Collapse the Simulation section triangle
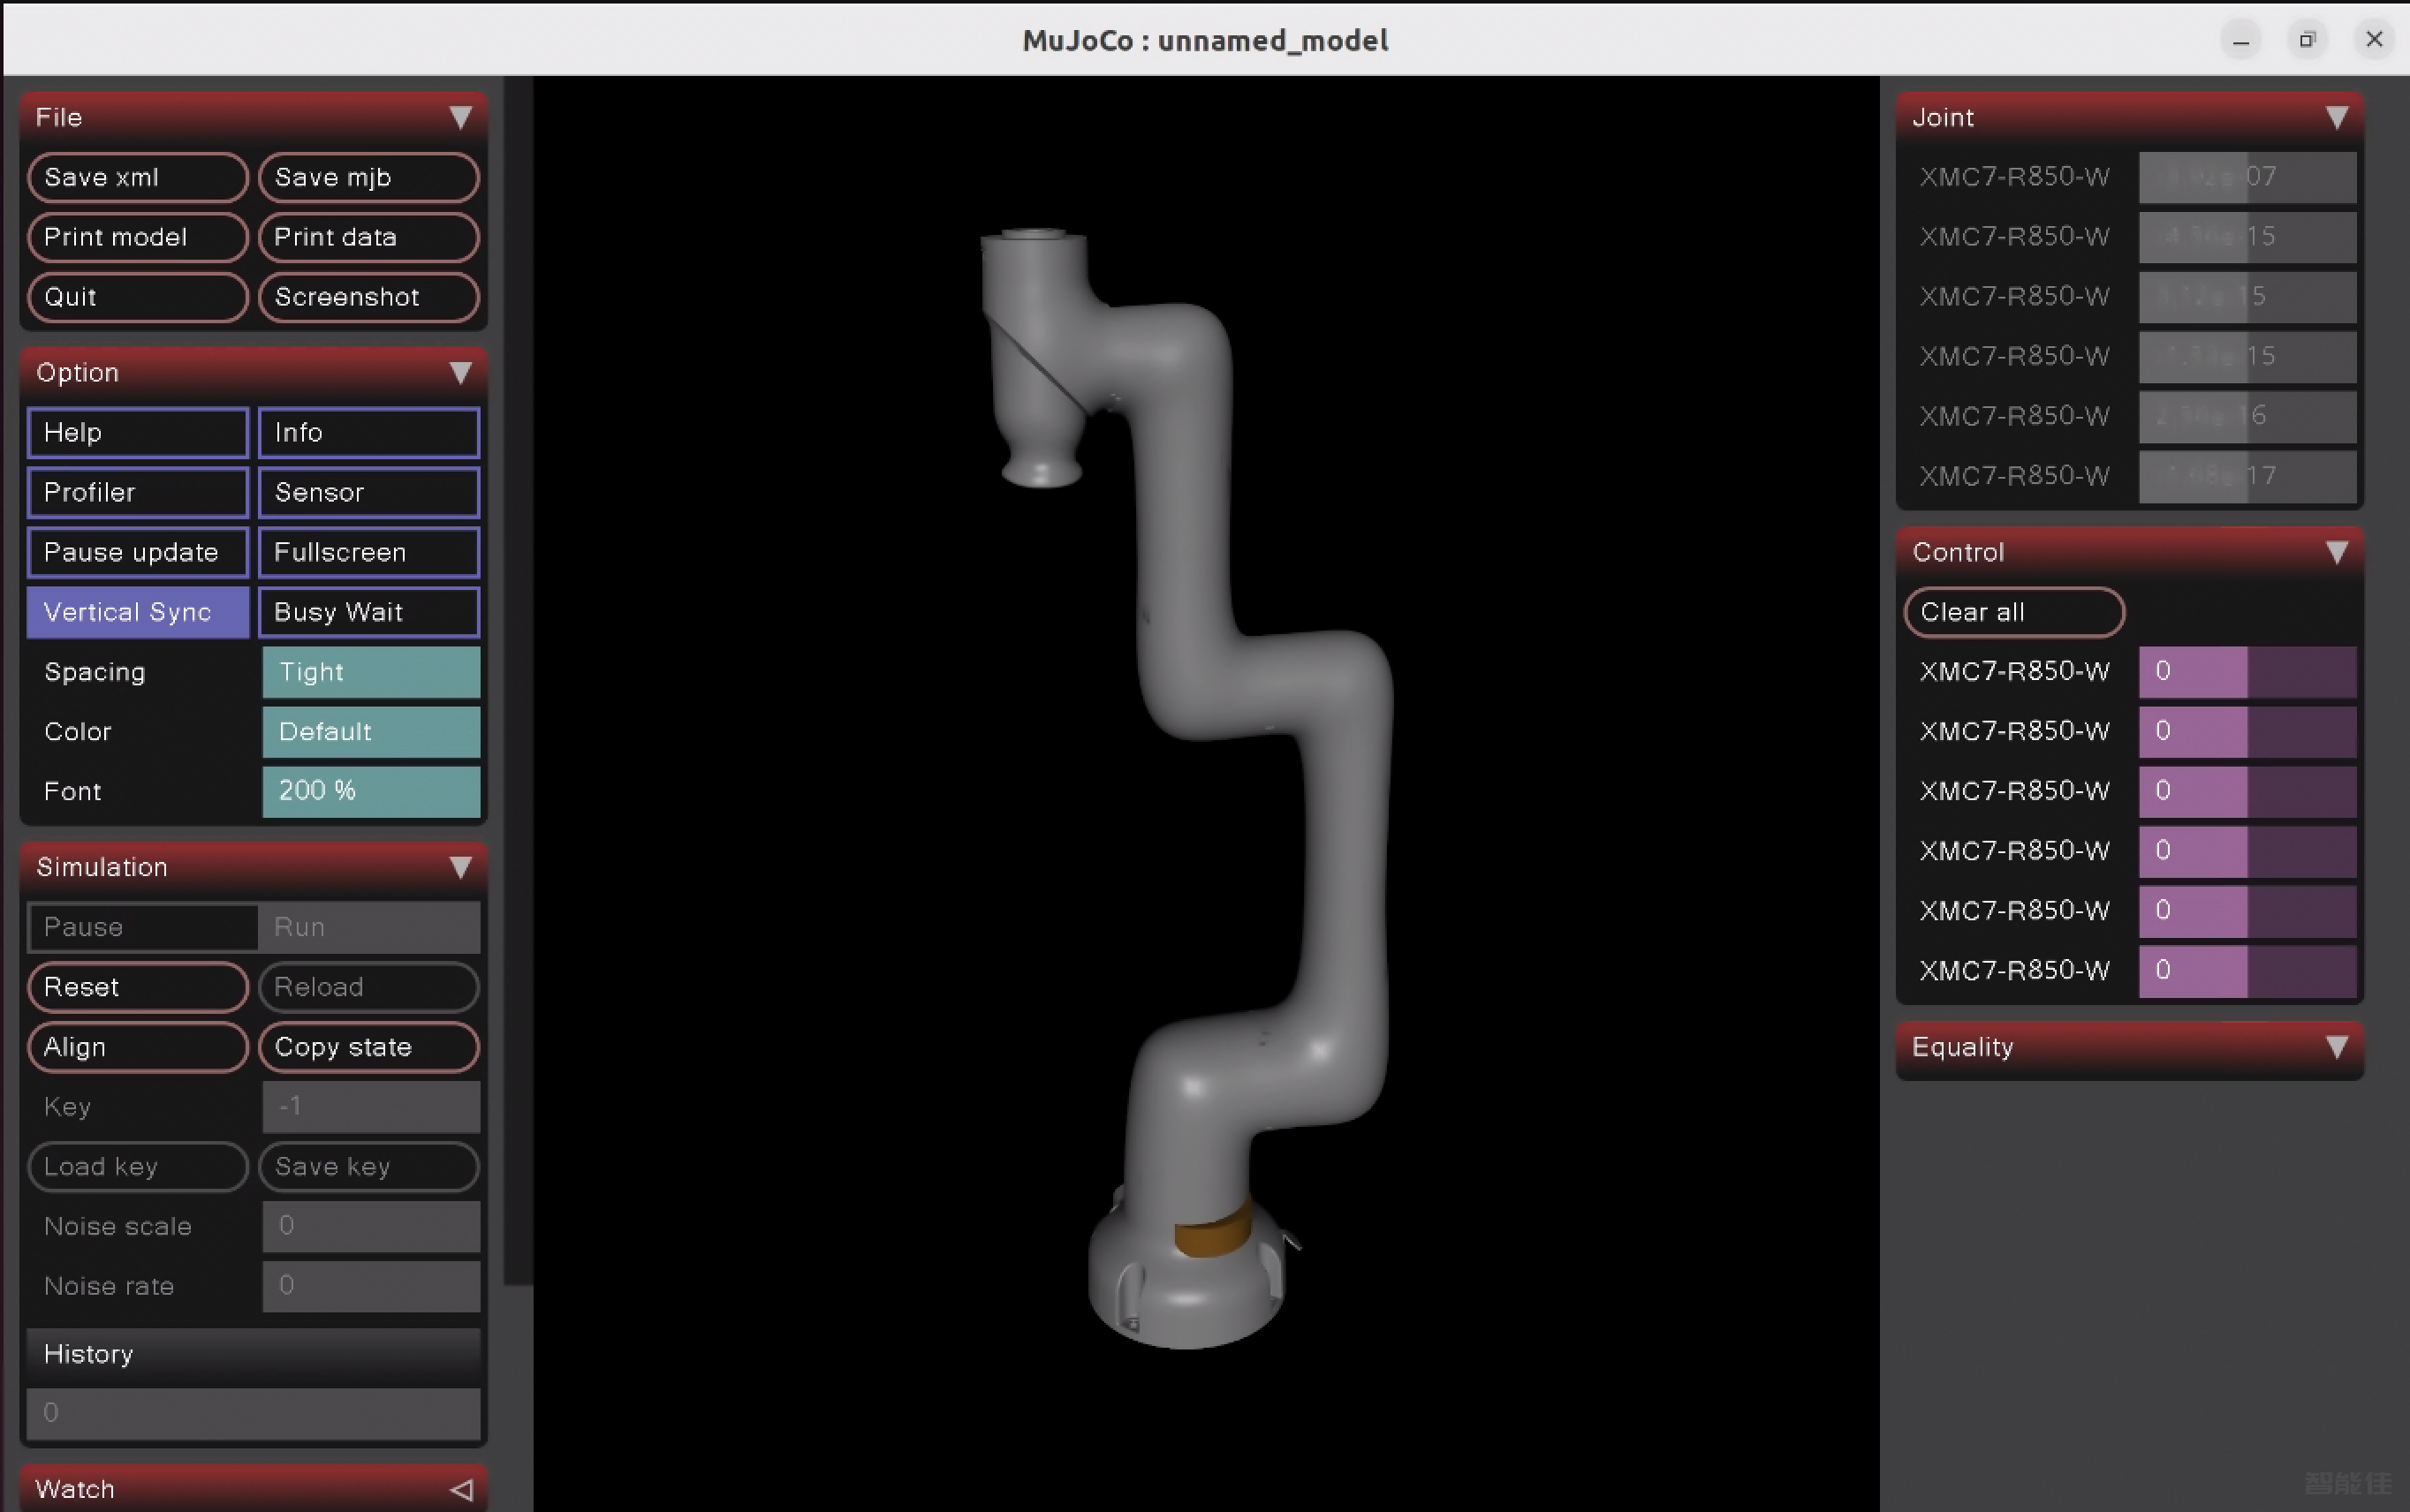The height and width of the screenshot is (1512, 2410). 460,867
